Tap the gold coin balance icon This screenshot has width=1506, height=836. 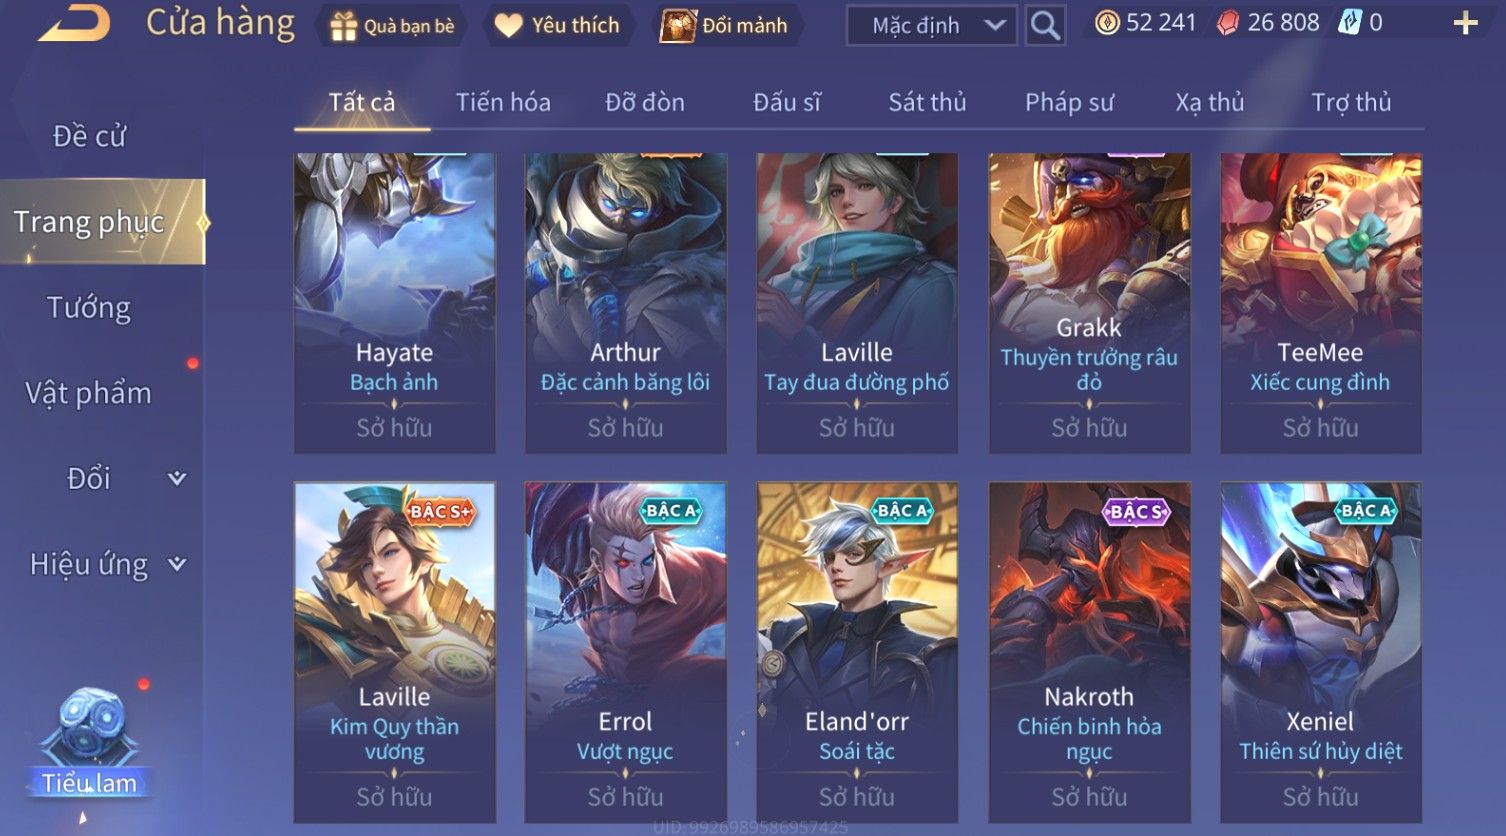1106,23
